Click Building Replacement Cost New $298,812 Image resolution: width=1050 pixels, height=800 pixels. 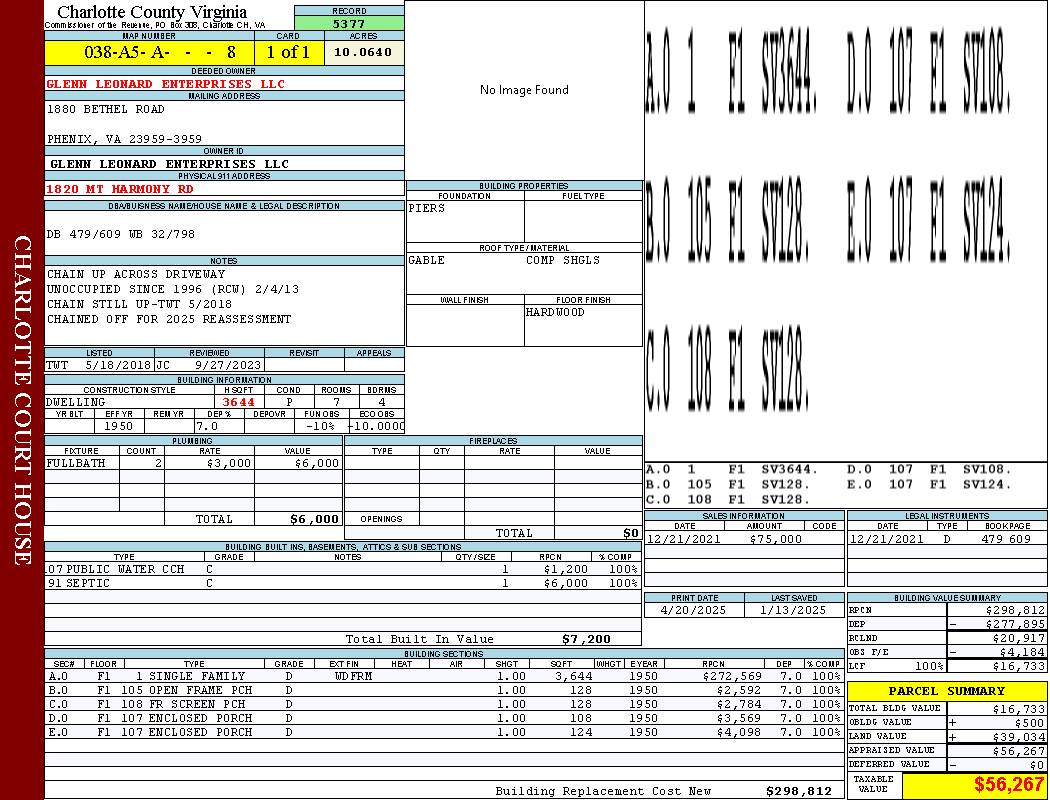pos(799,791)
